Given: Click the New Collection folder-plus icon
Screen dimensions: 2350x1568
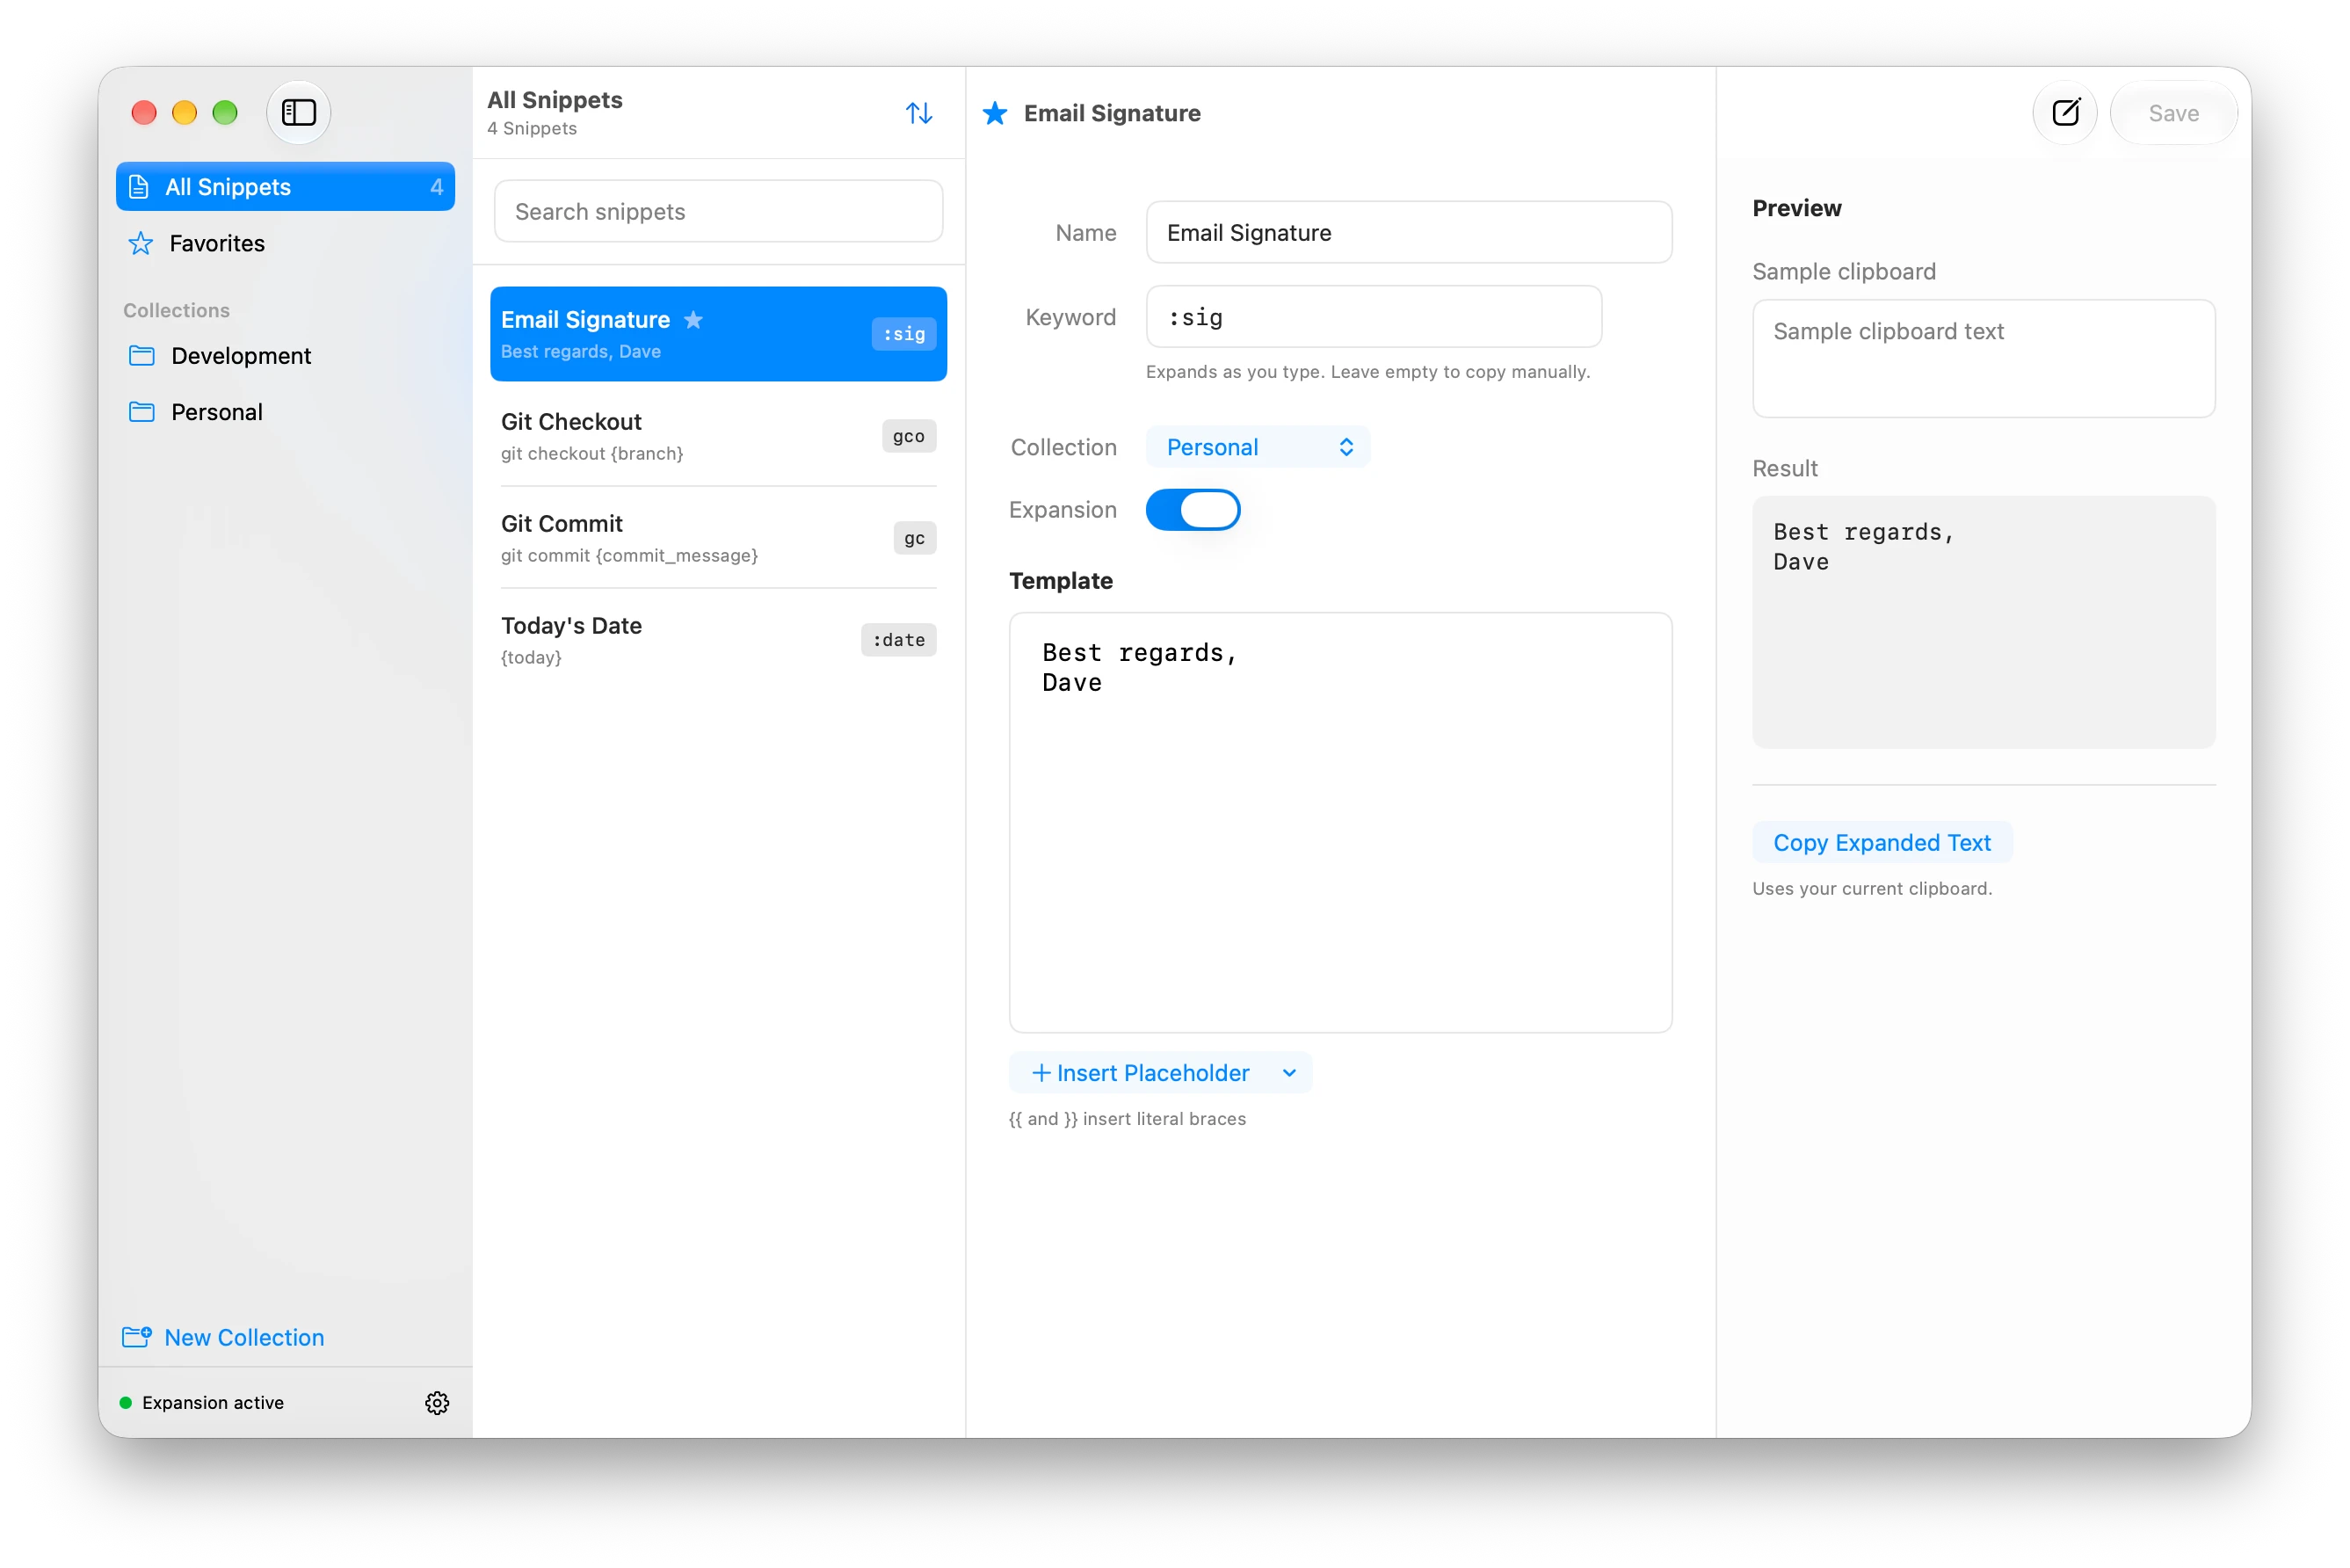Looking at the screenshot, I should pyautogui.click(x=137, y=1336).
